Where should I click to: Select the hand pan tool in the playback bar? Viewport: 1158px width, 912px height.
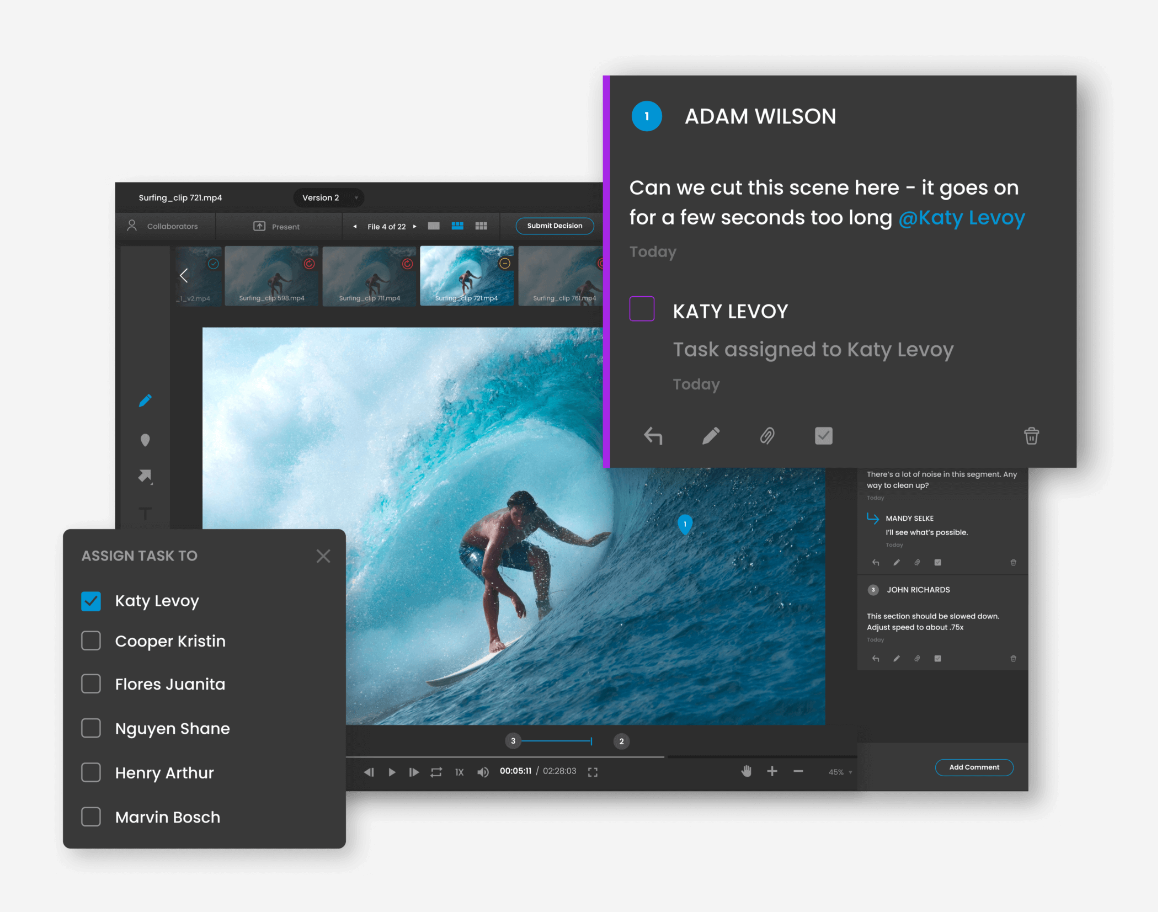pyautogui.click(x=746, y=771)
